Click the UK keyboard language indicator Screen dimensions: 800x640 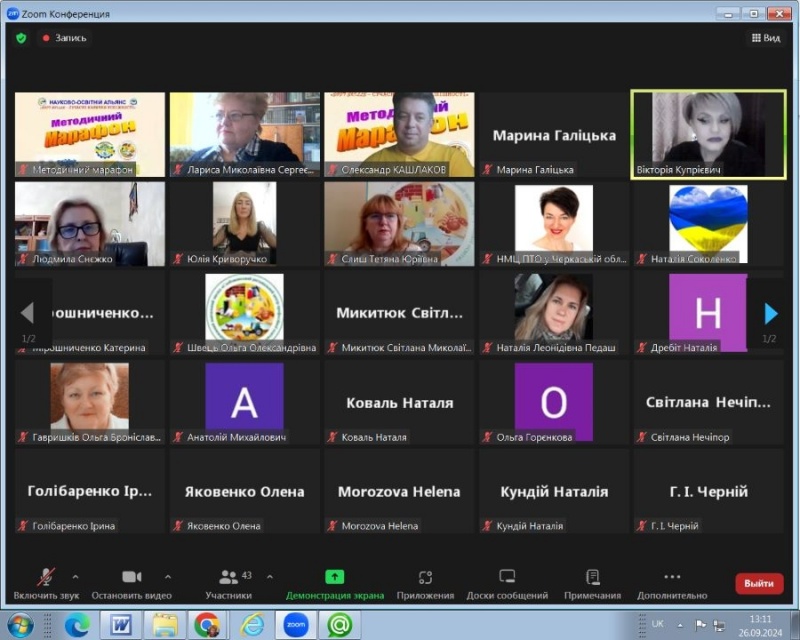tap(657, 624)
